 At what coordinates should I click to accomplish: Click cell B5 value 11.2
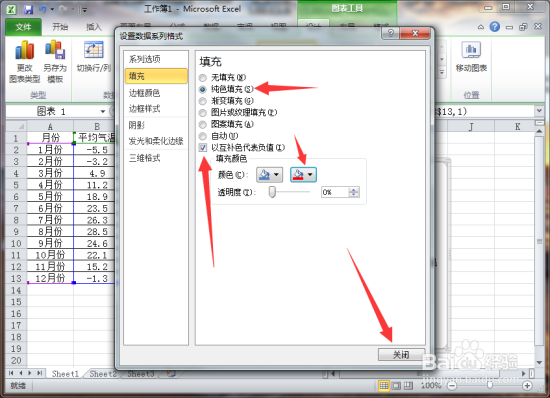[x=94, y=185]
